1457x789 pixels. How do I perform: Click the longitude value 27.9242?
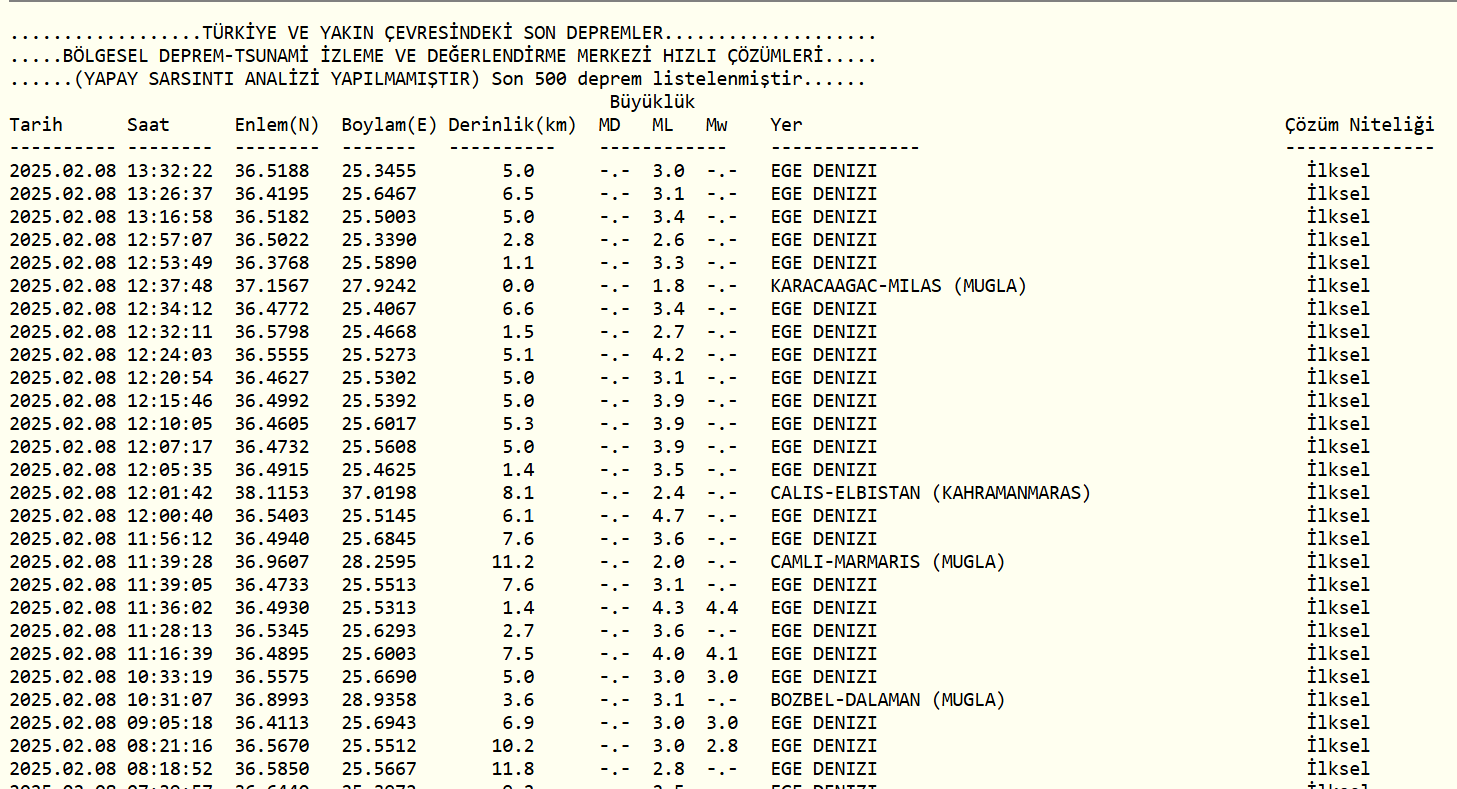click(379, 286)
